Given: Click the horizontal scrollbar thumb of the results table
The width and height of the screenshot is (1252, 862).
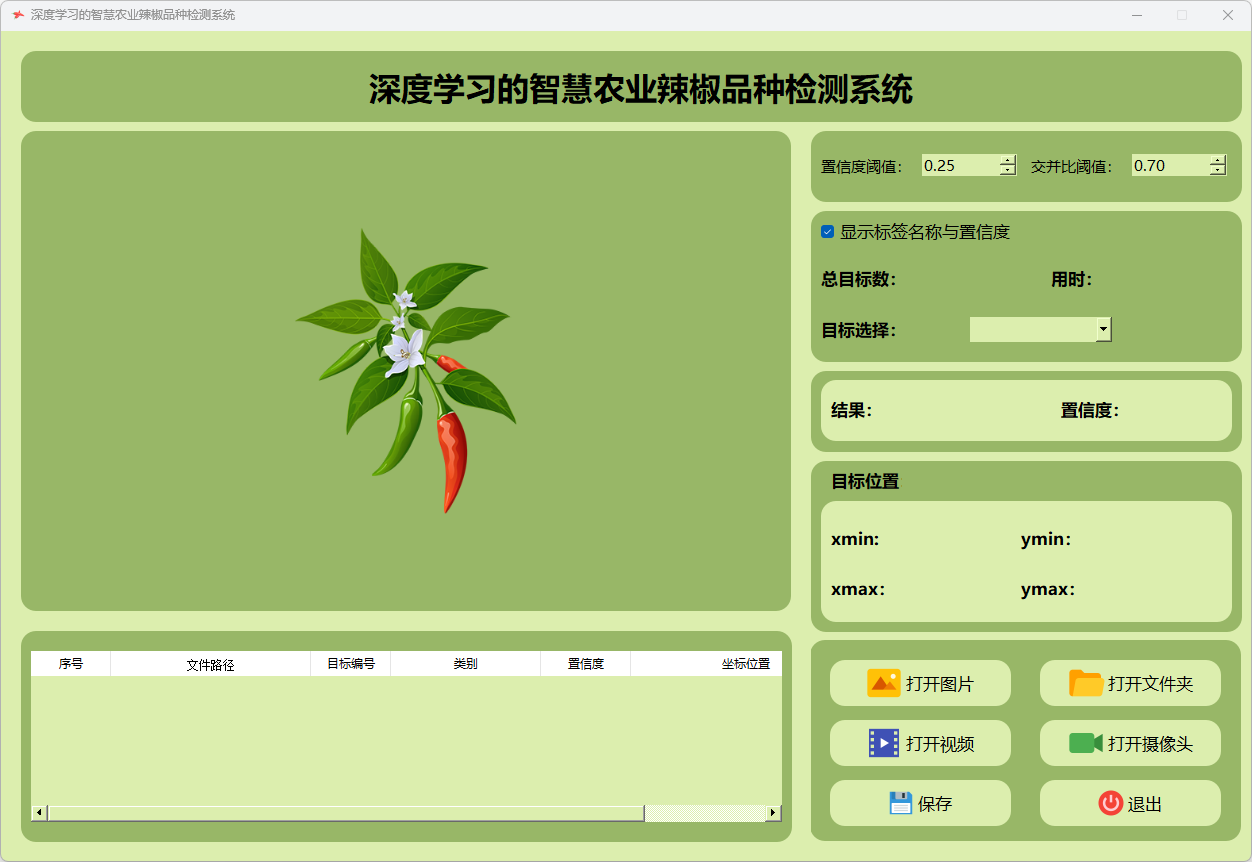Looking at the screenshot, I should coord(346,813).
